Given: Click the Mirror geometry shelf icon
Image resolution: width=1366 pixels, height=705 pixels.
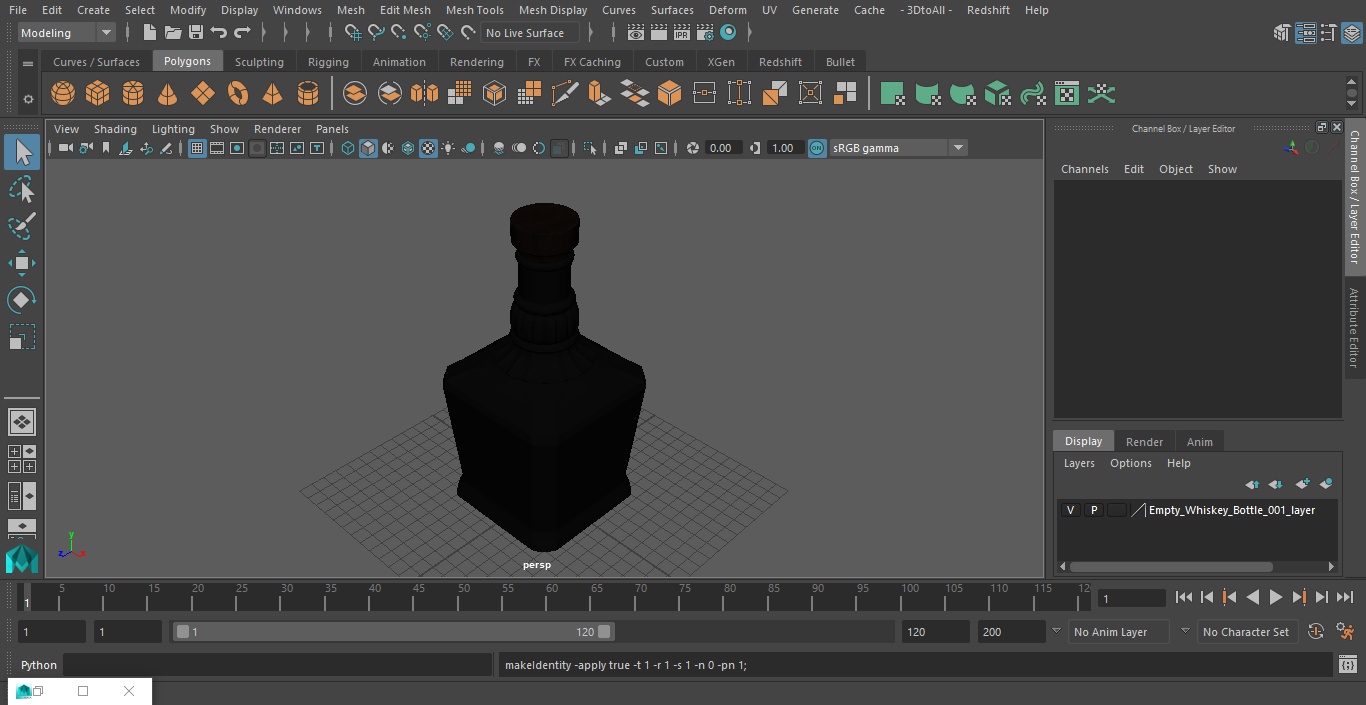Looking at the screenshot, I should tap(424, 94).
